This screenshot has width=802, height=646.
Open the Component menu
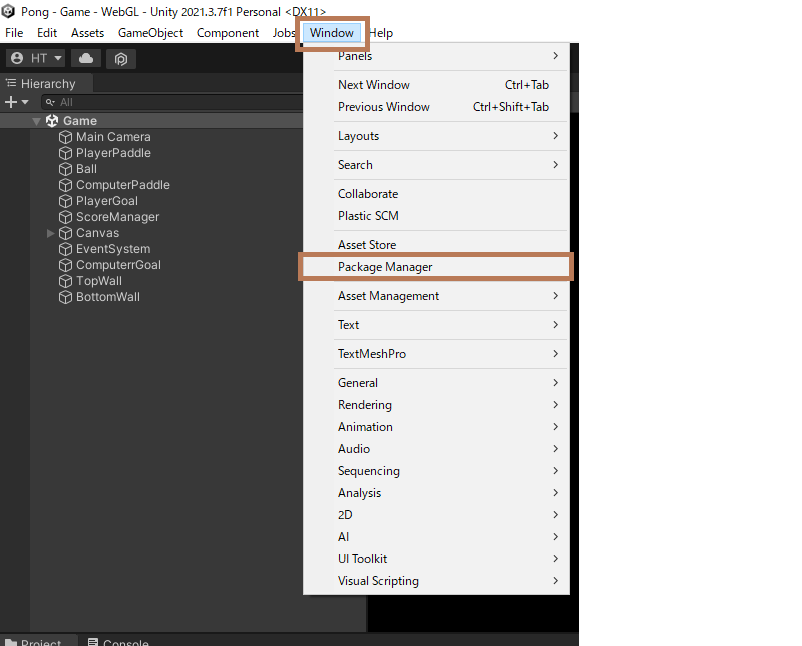point(228,33)
